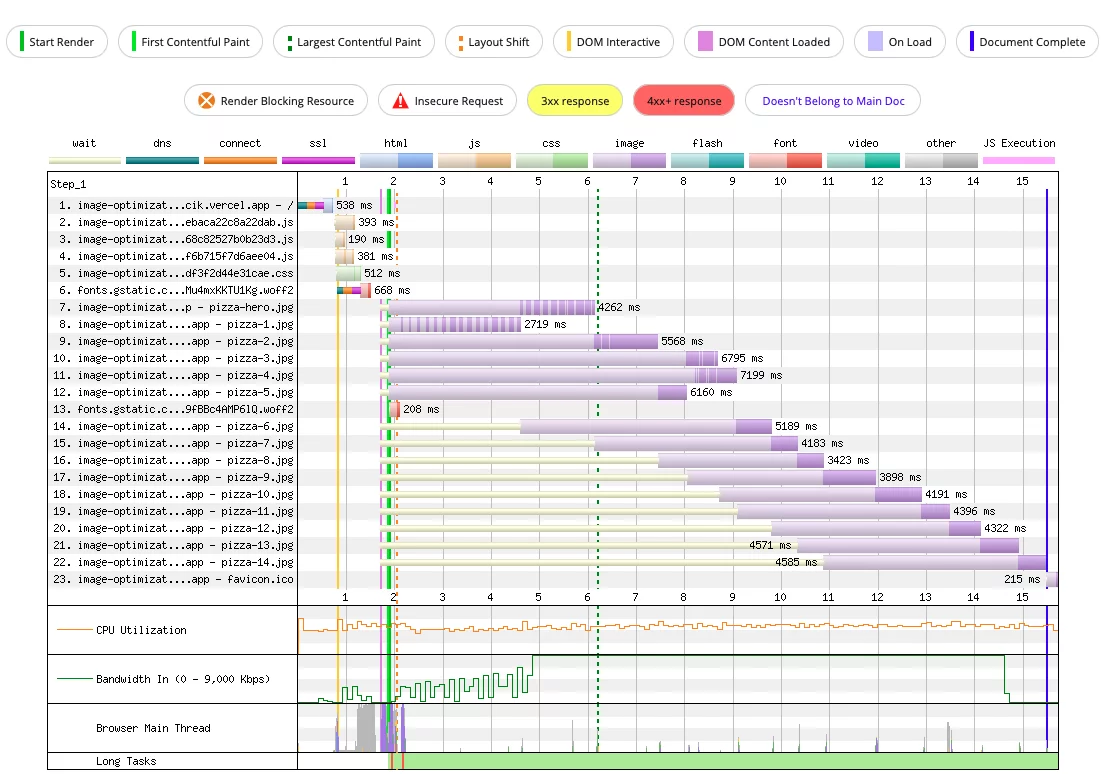1108x774 pixels.
Task: Click the yellow DOM Interactive marker icon
Action: coord(569,42)
